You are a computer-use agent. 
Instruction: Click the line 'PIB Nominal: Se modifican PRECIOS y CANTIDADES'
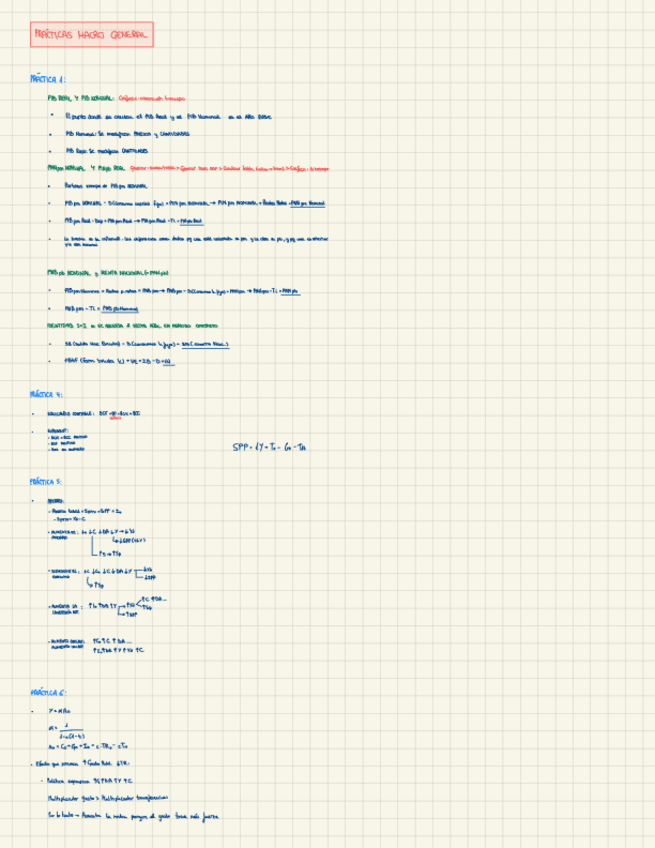(128, 134)
